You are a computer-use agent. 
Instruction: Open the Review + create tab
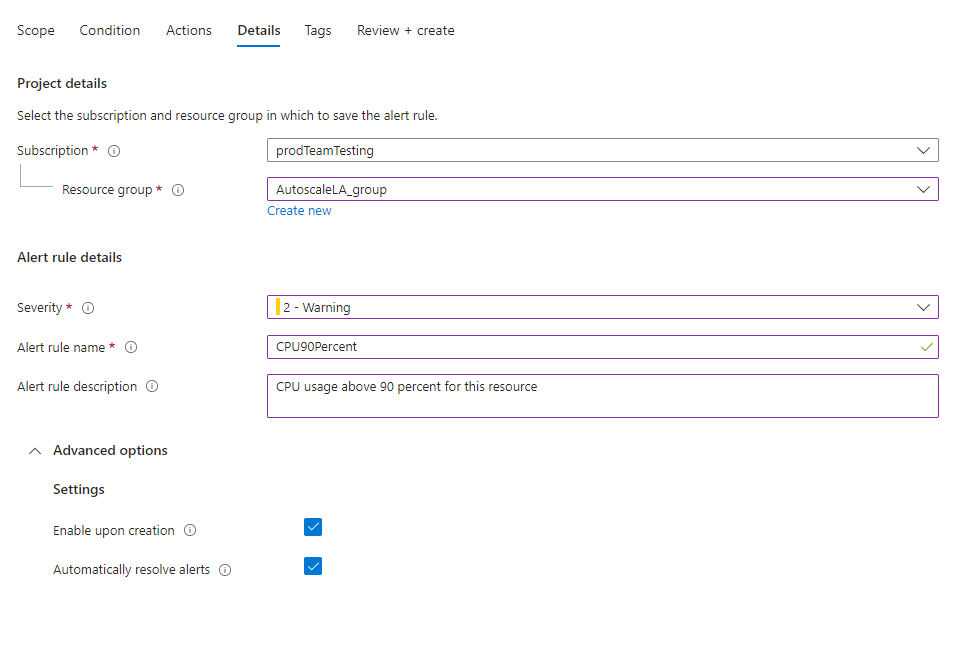click(x=405, y=31)
